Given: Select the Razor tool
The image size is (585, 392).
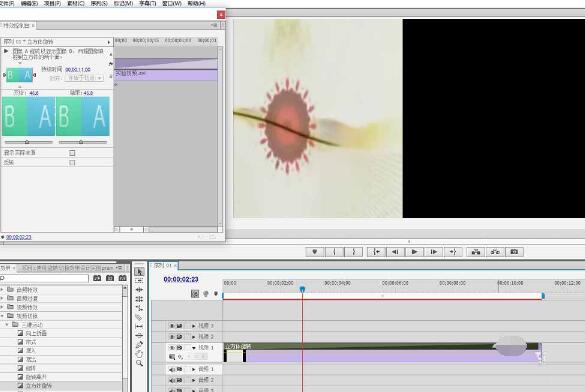Looking at the screenshot, I should 139,317.
